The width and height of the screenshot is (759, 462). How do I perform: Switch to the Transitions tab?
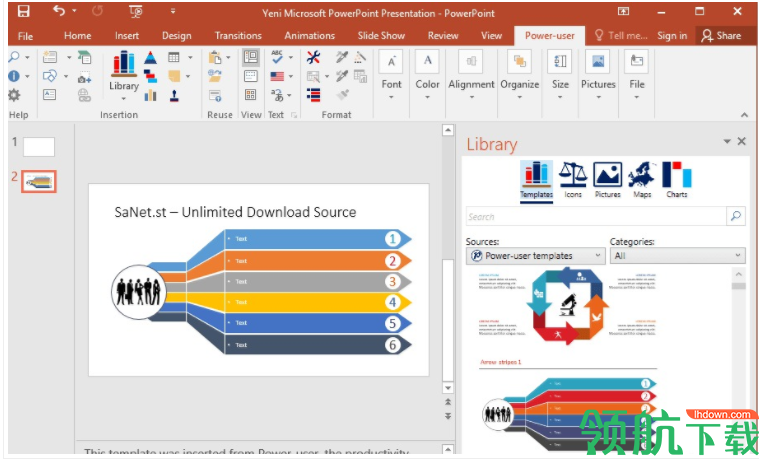238,36
